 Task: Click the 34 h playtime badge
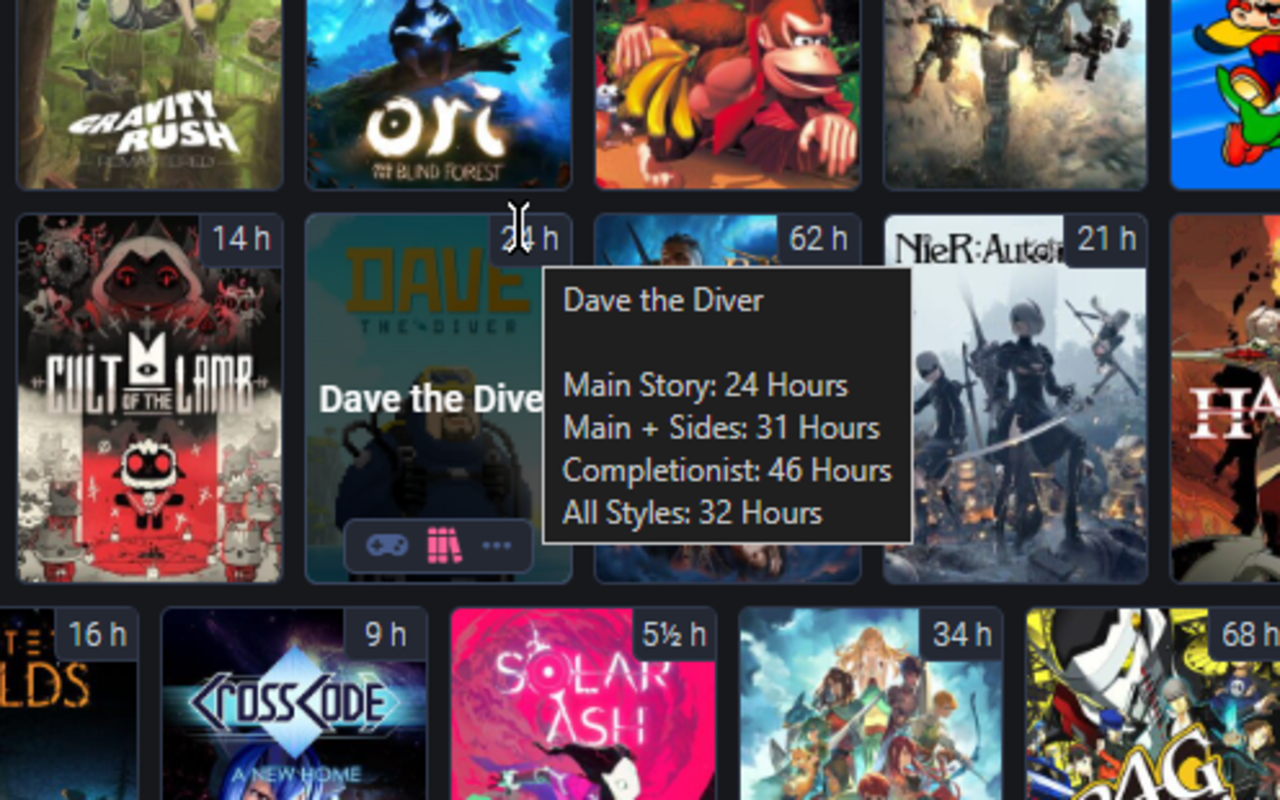962,634
